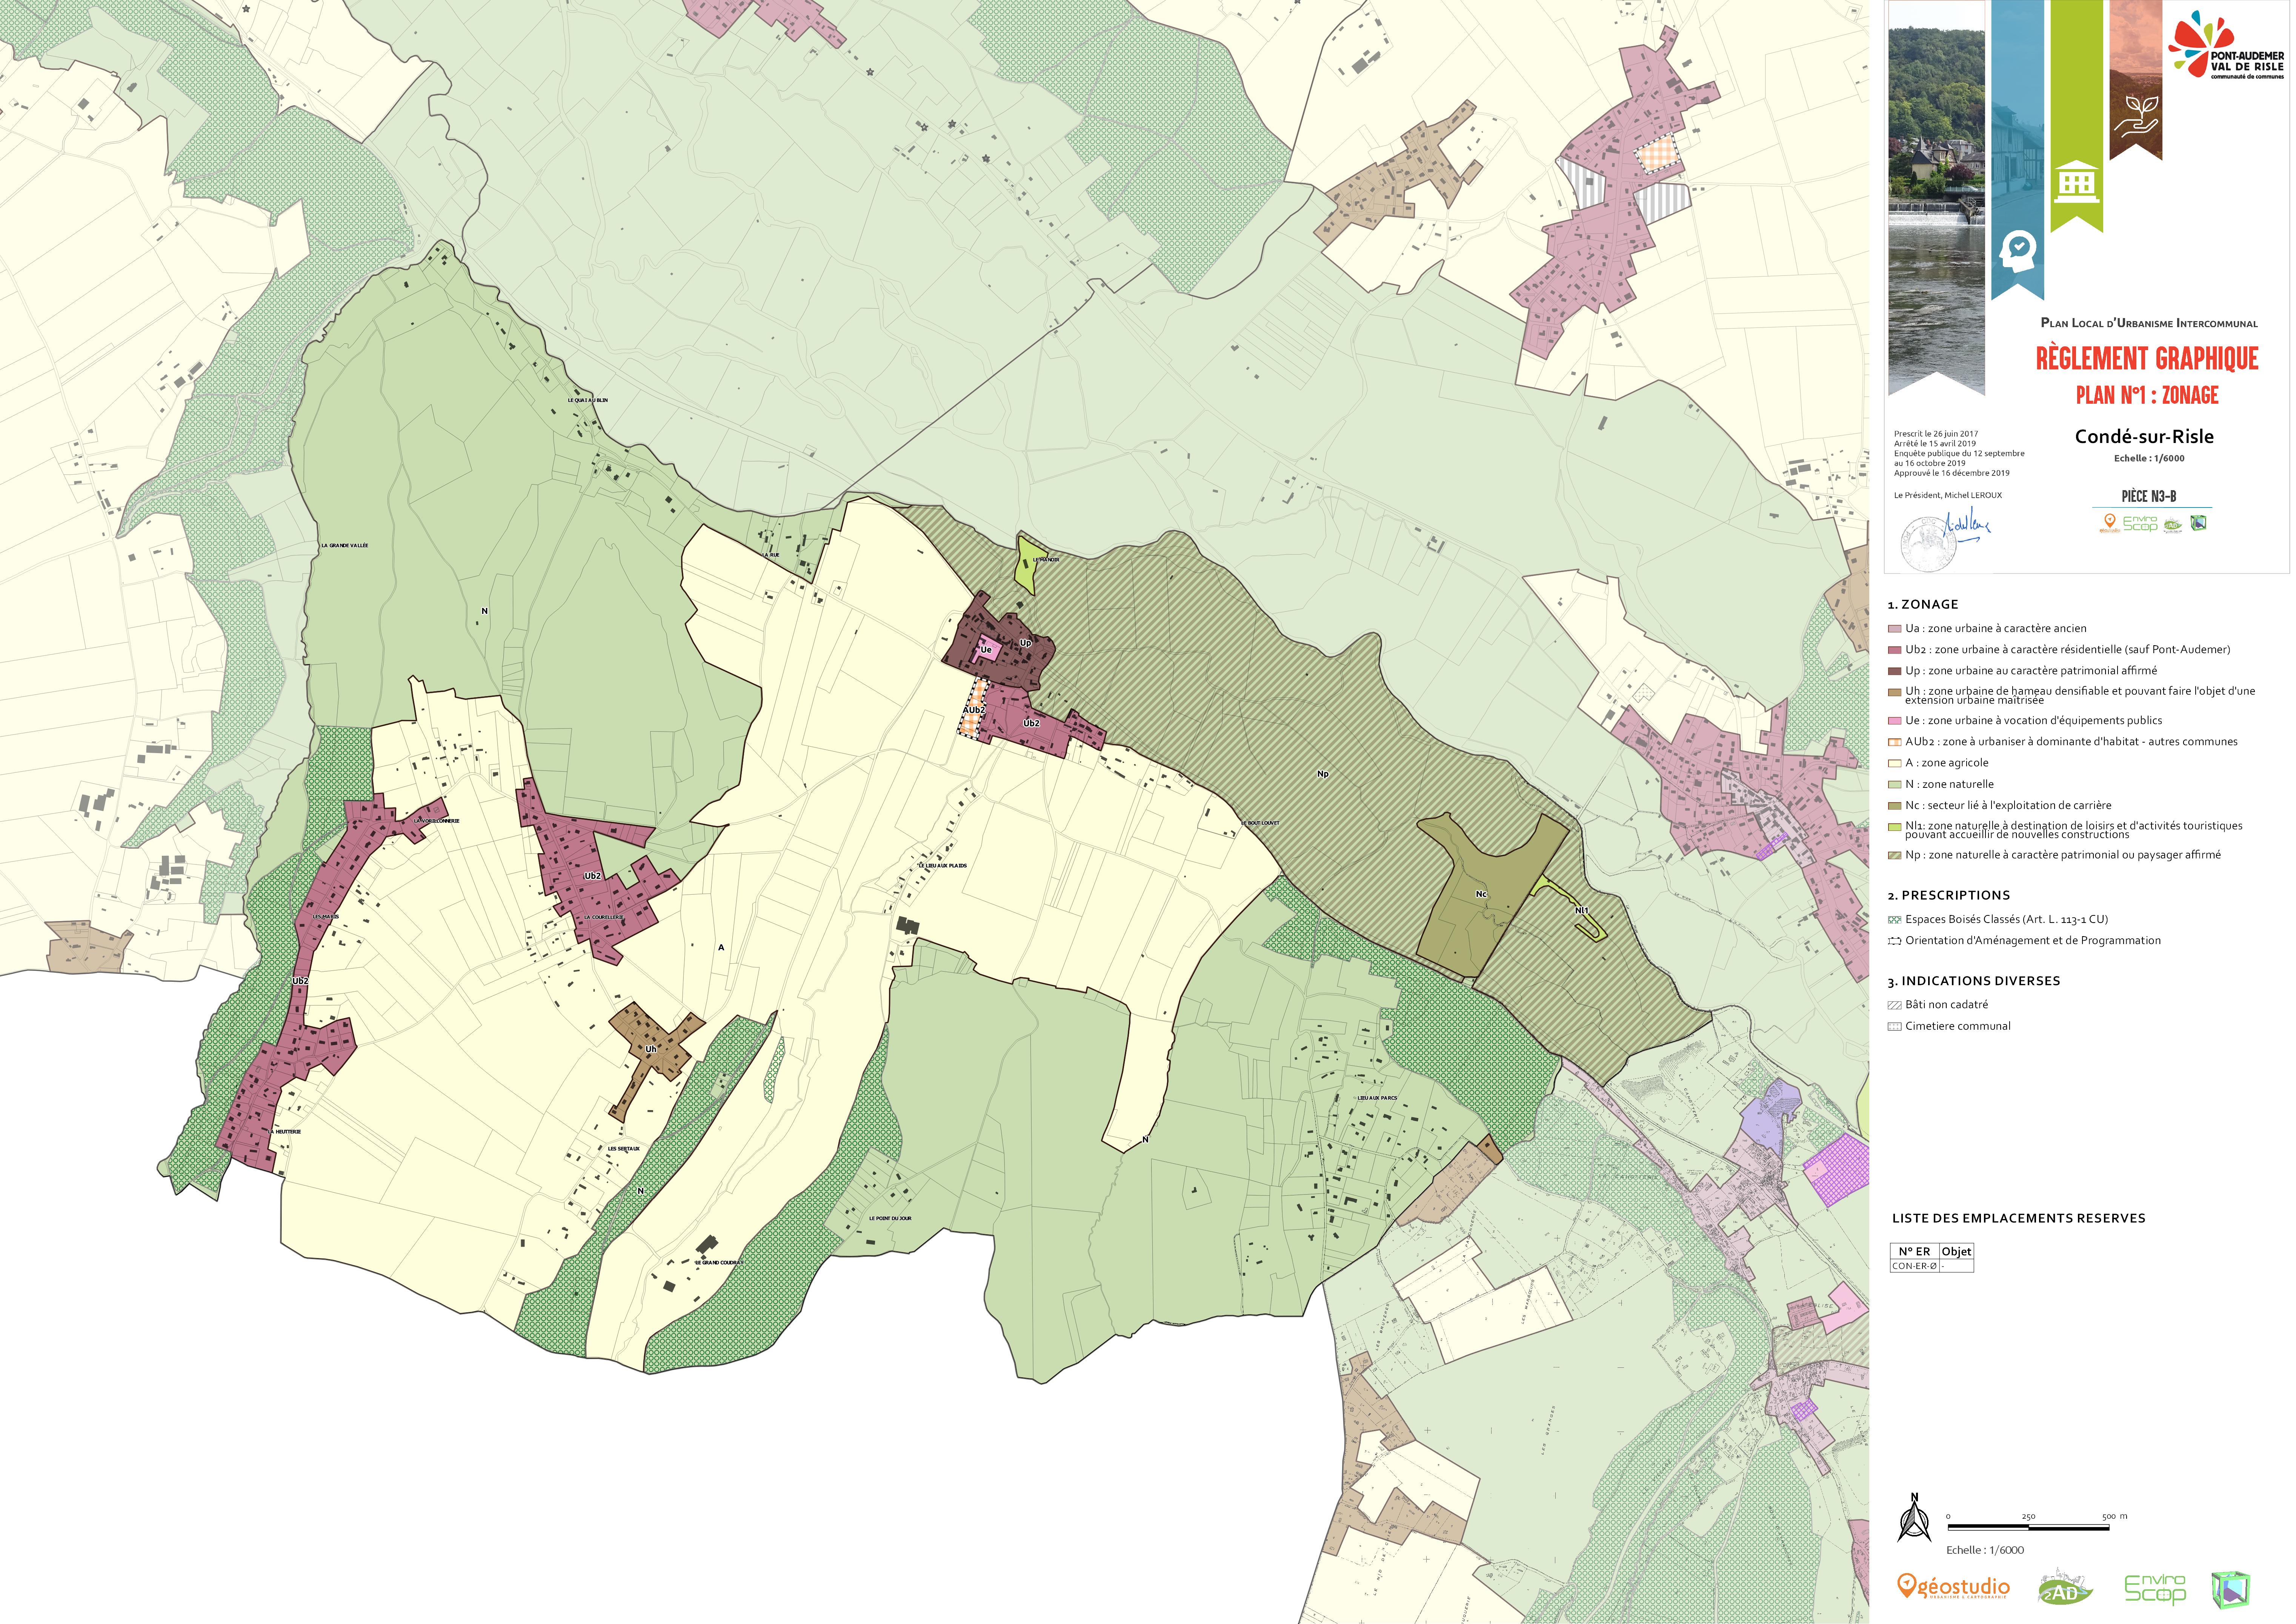Select the A zone agricole swatch

1894,763
